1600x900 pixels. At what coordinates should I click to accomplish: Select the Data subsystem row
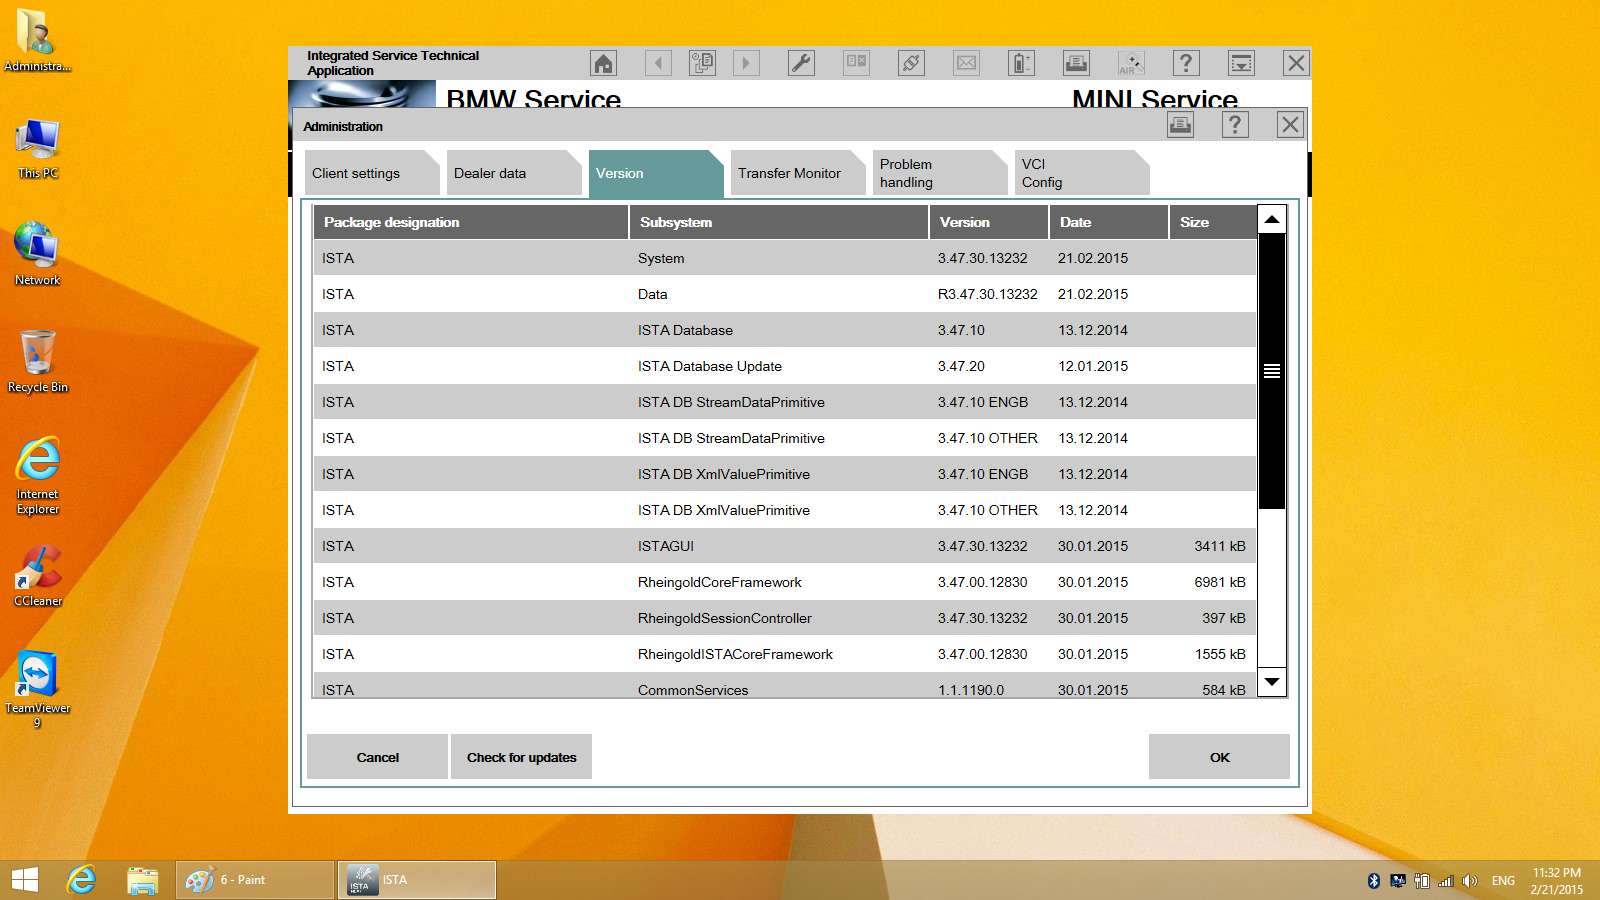(x=785, y=294)
